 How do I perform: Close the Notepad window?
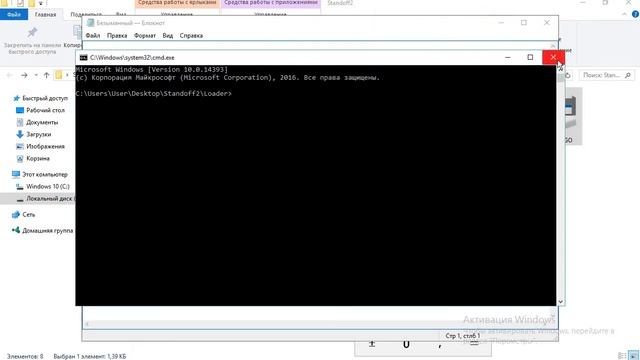547,23
